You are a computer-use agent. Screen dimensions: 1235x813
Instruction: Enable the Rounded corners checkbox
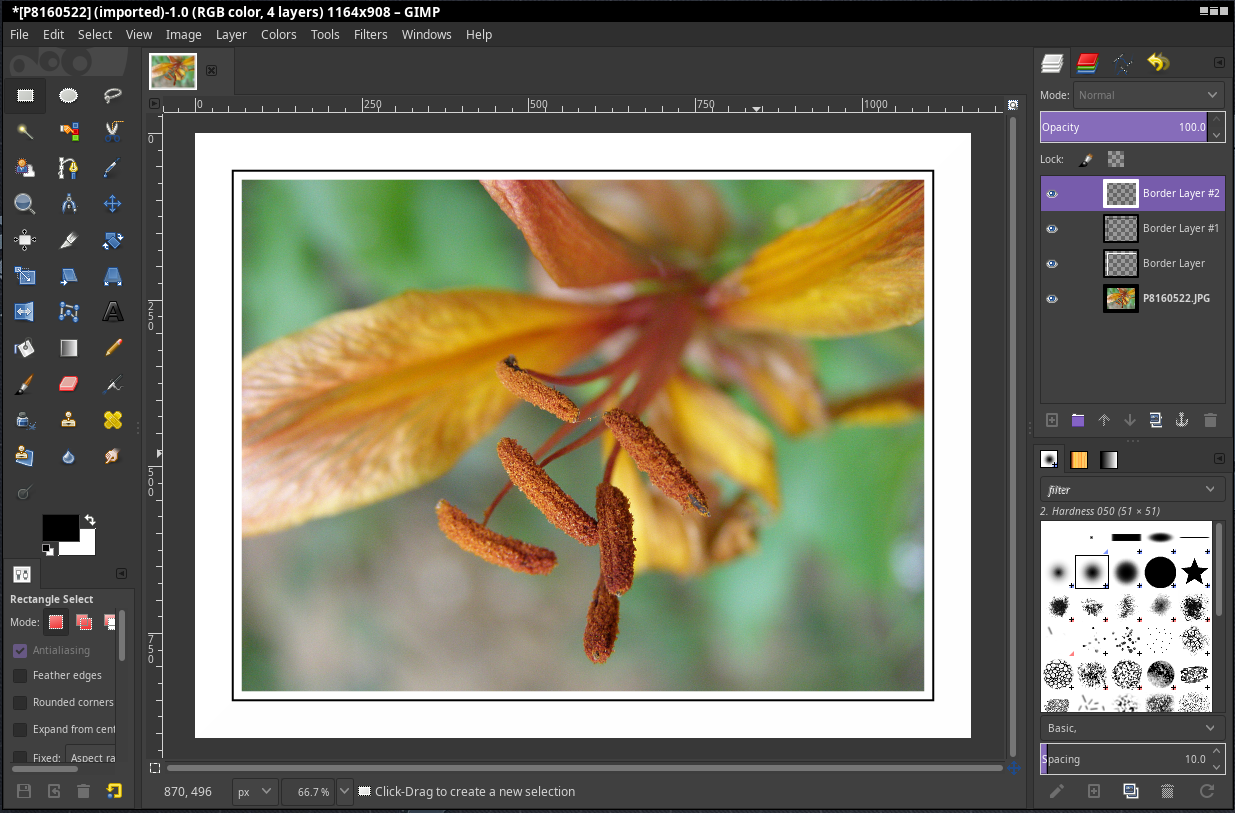point(20,703)
